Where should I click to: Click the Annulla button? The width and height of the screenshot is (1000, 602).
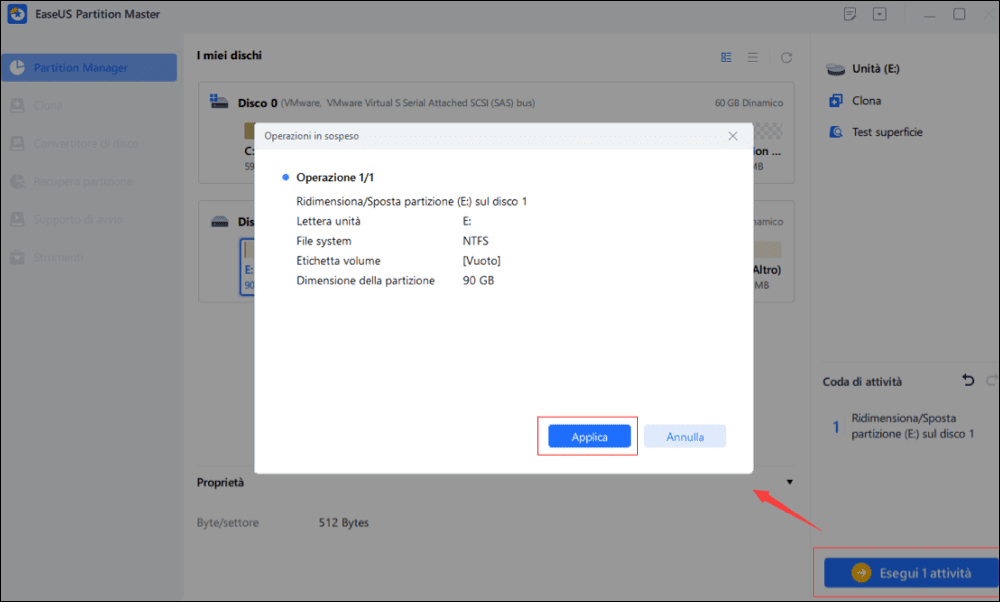click(685, 437)
